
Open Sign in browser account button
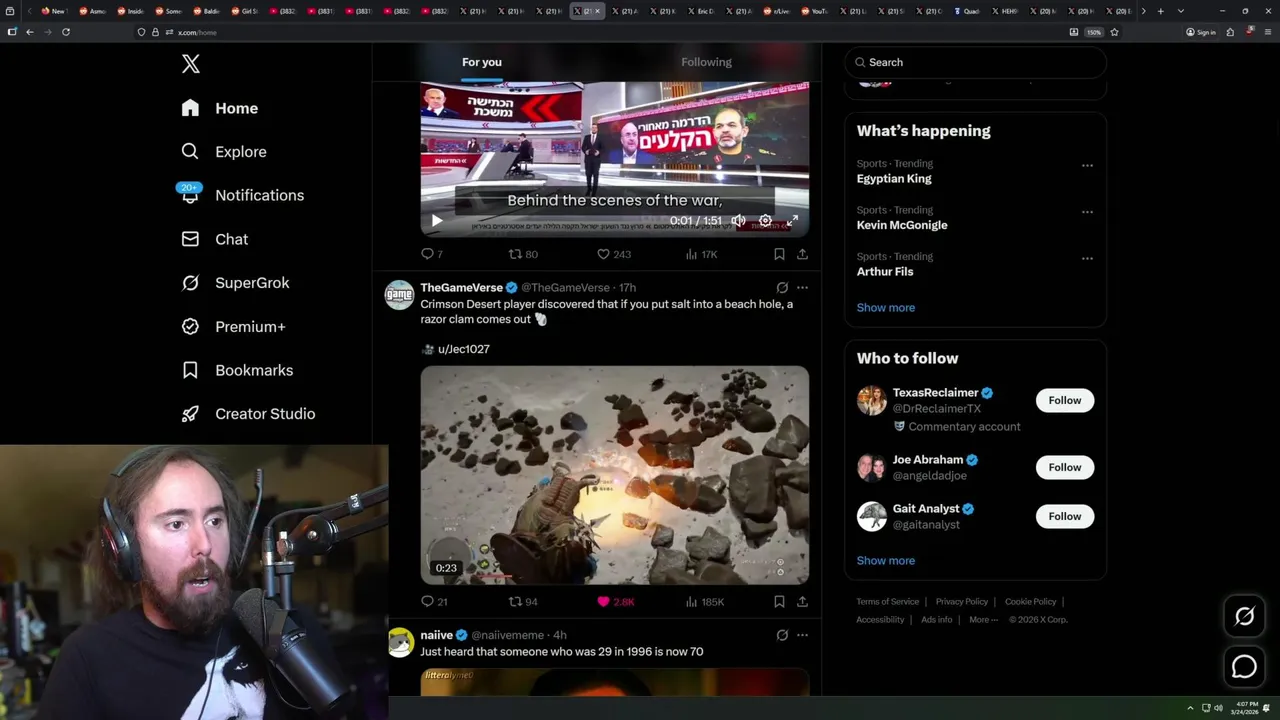[x=1201, y=32]
